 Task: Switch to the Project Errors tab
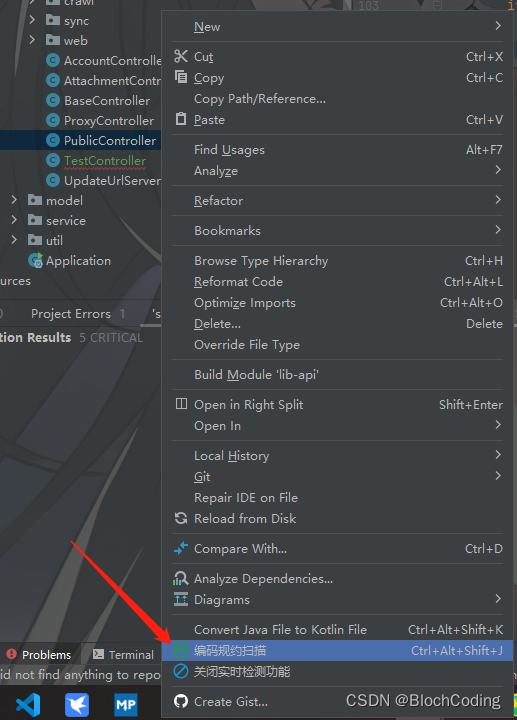(78, 314)
